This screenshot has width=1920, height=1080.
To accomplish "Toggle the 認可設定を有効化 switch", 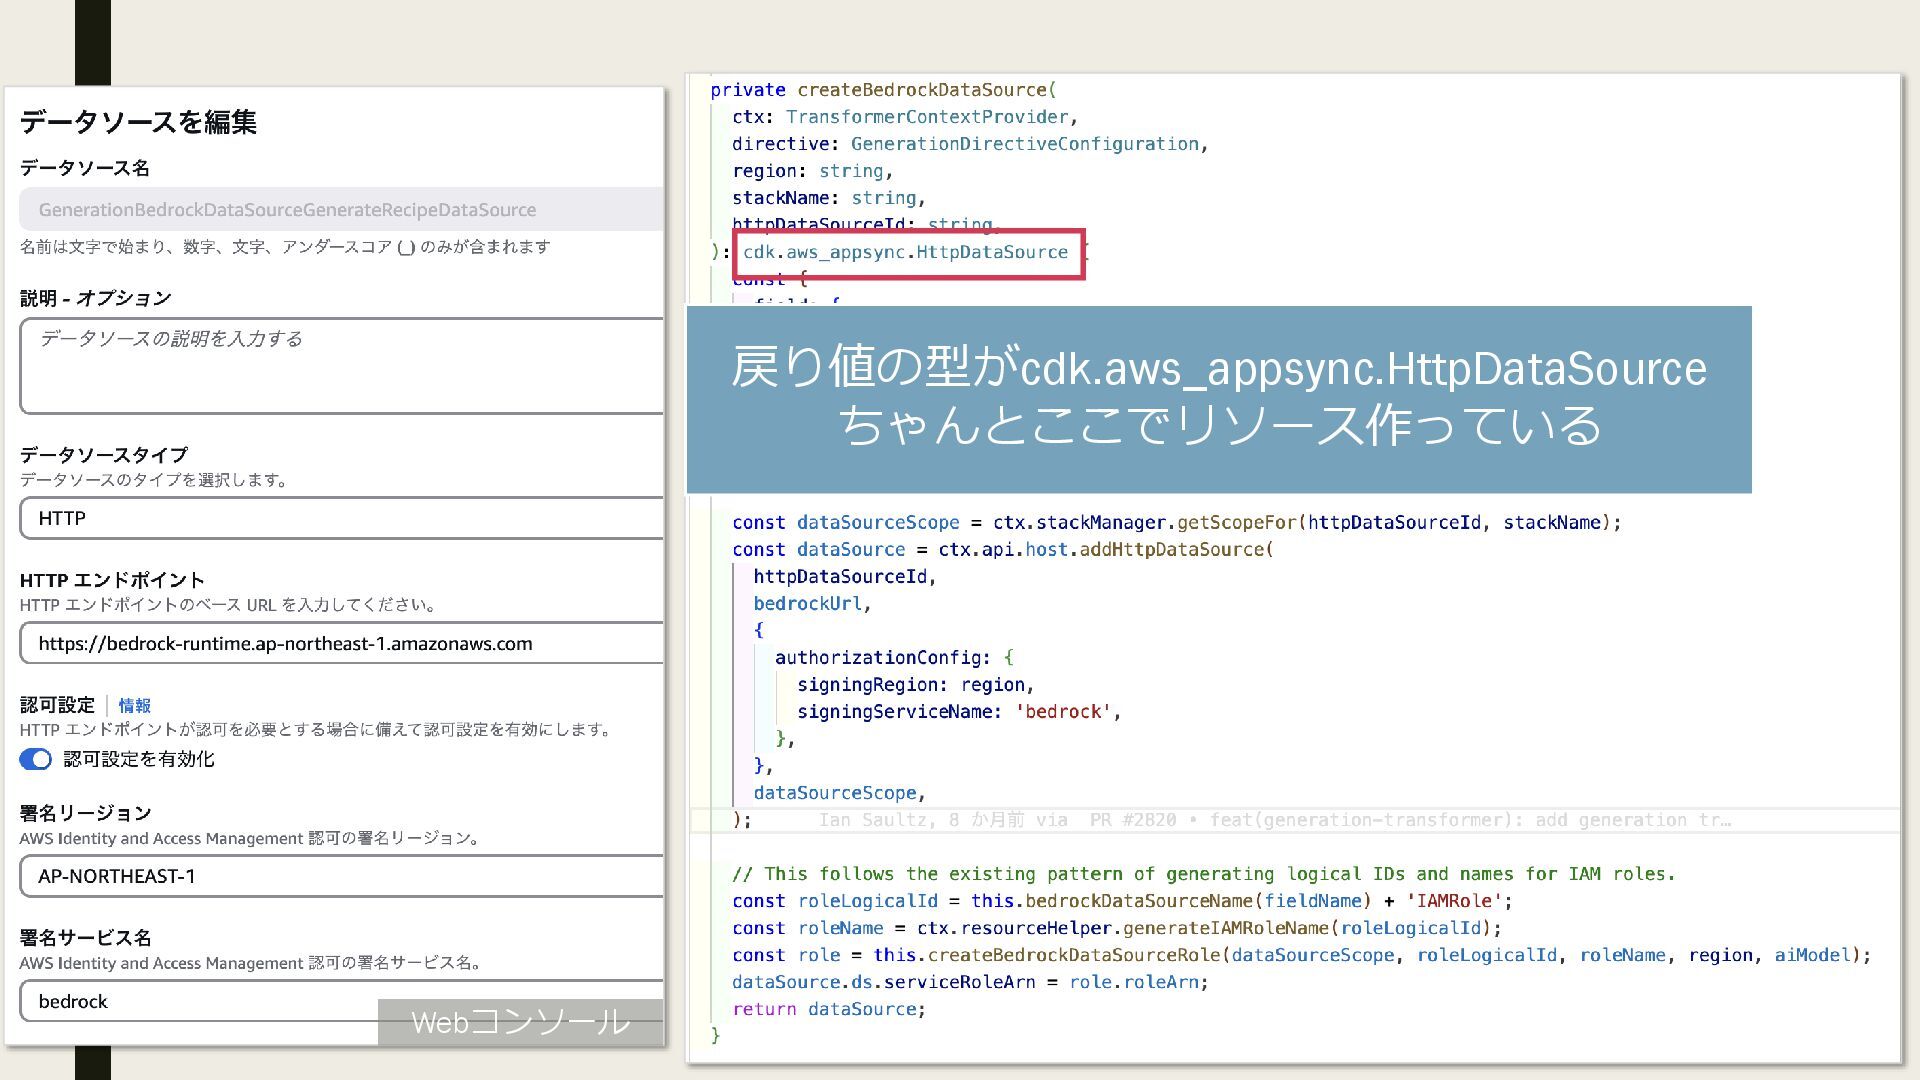I will pyautogui.click(x=36, y=759).
